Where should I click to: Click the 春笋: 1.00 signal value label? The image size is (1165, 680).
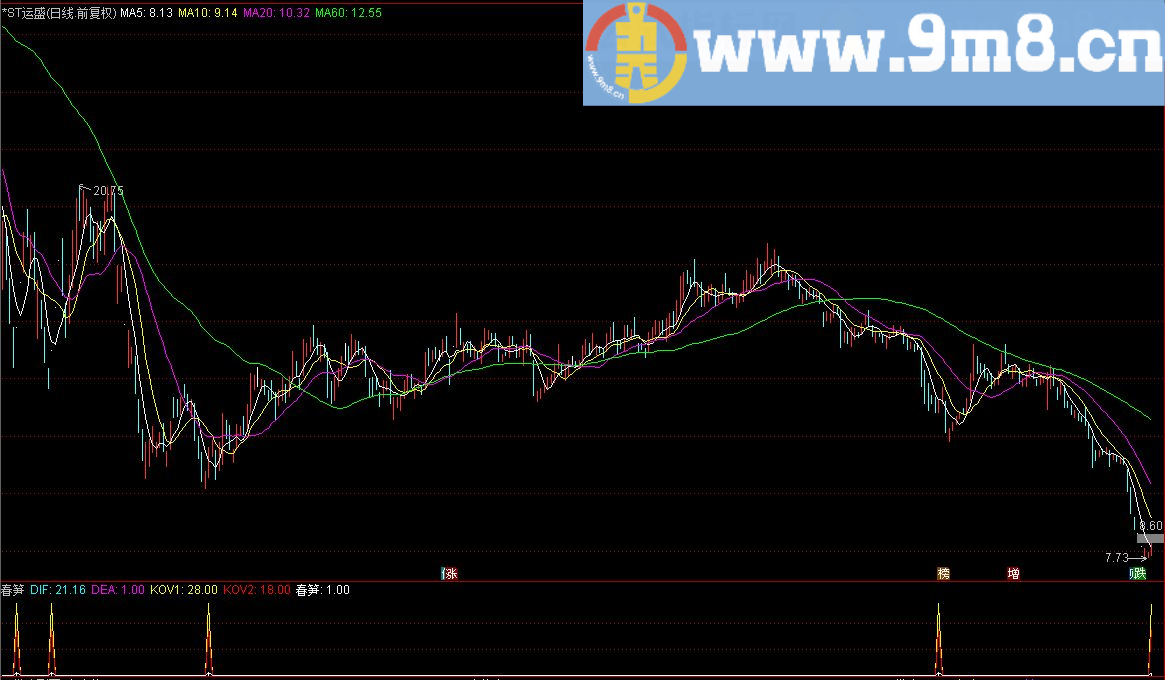pos(322,590)
